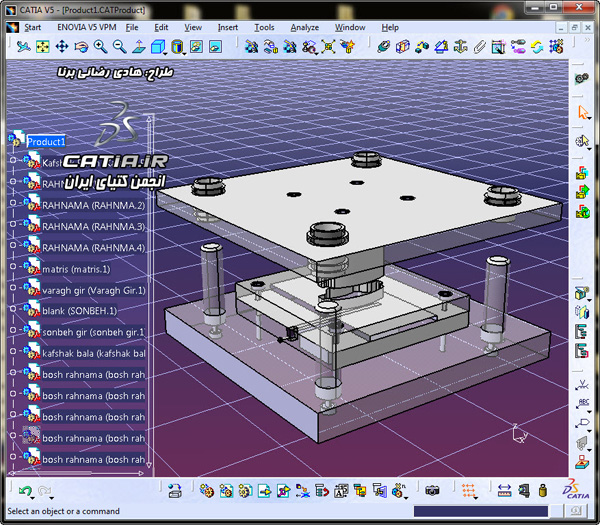Click the status bar command input field
The width and height of the screenshot is (600, 525).
coord(481,511)
